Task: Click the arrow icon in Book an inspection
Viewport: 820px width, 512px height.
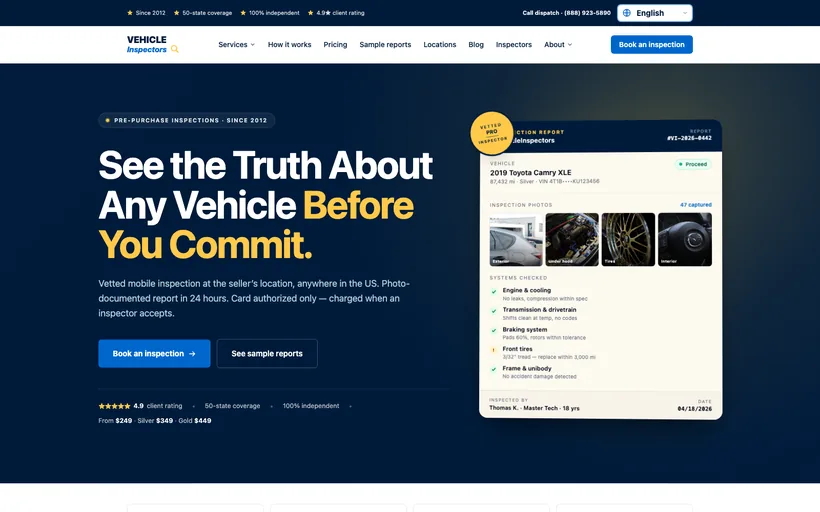Action: coord(192,354)
